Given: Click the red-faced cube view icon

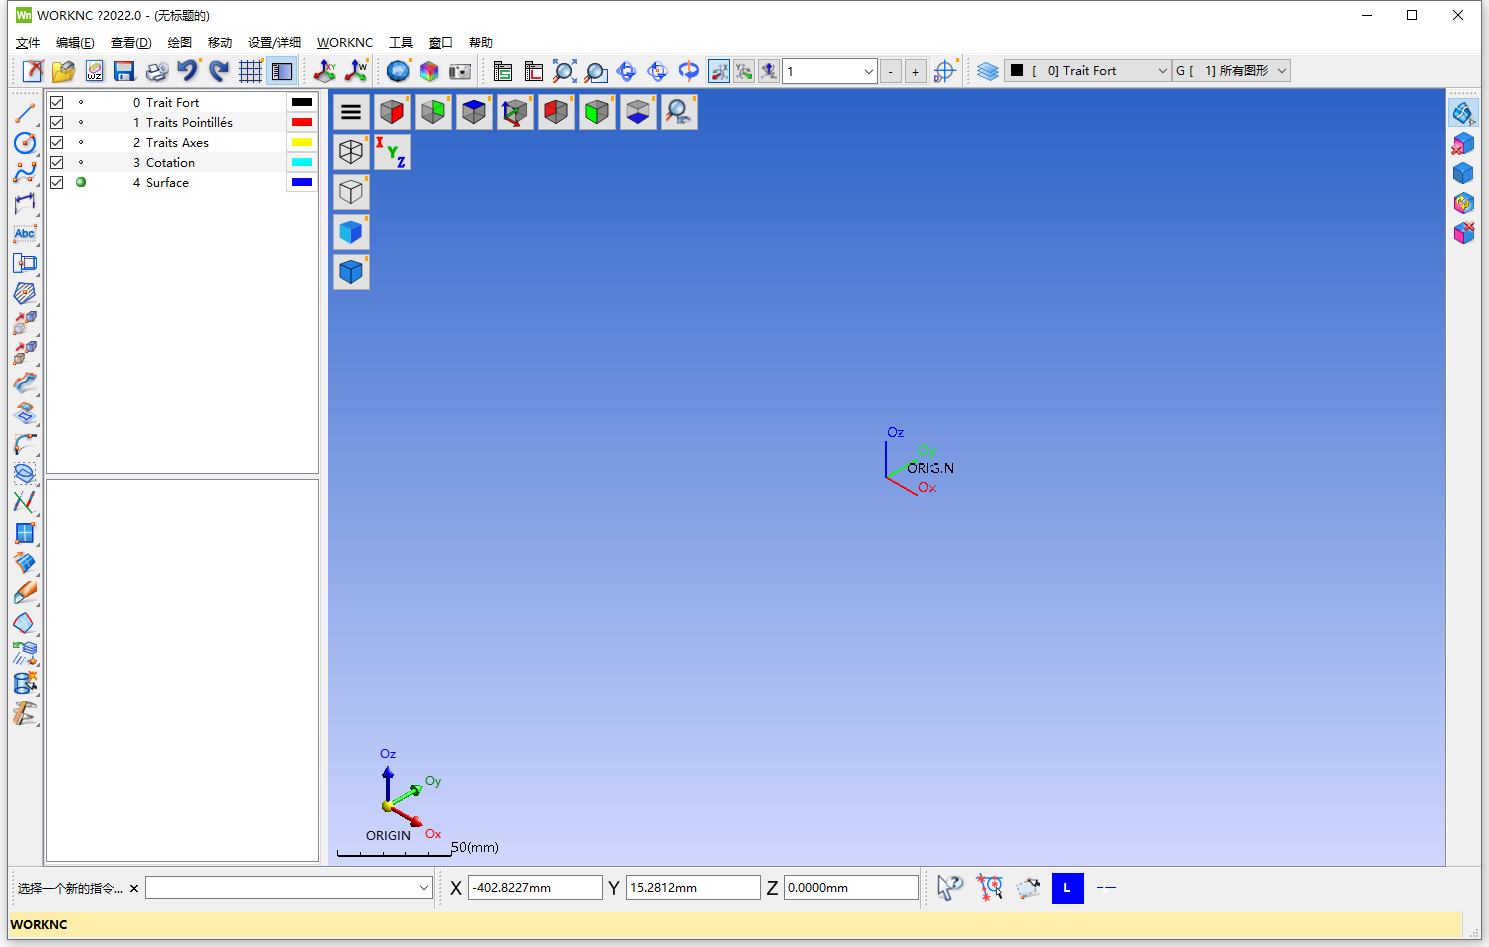Looking at the screenshot, I should pos(392,112).
